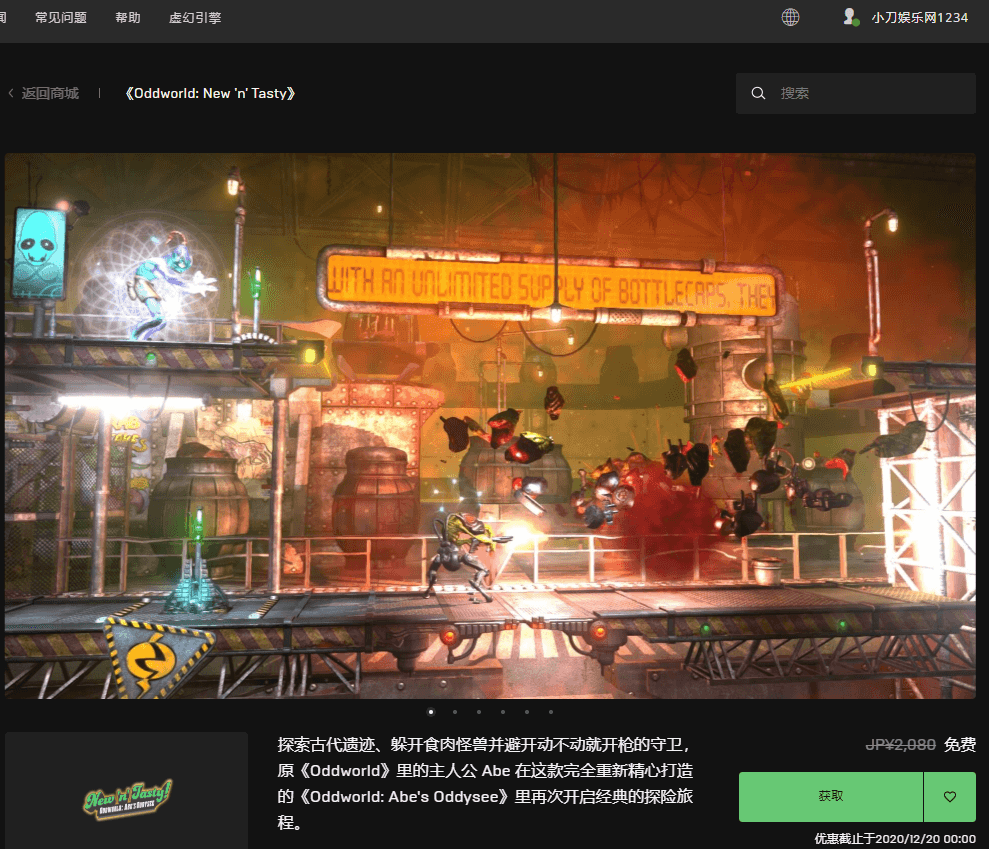Open the language globe icon
Screen dimensions: 989x849
click(790, 17)
